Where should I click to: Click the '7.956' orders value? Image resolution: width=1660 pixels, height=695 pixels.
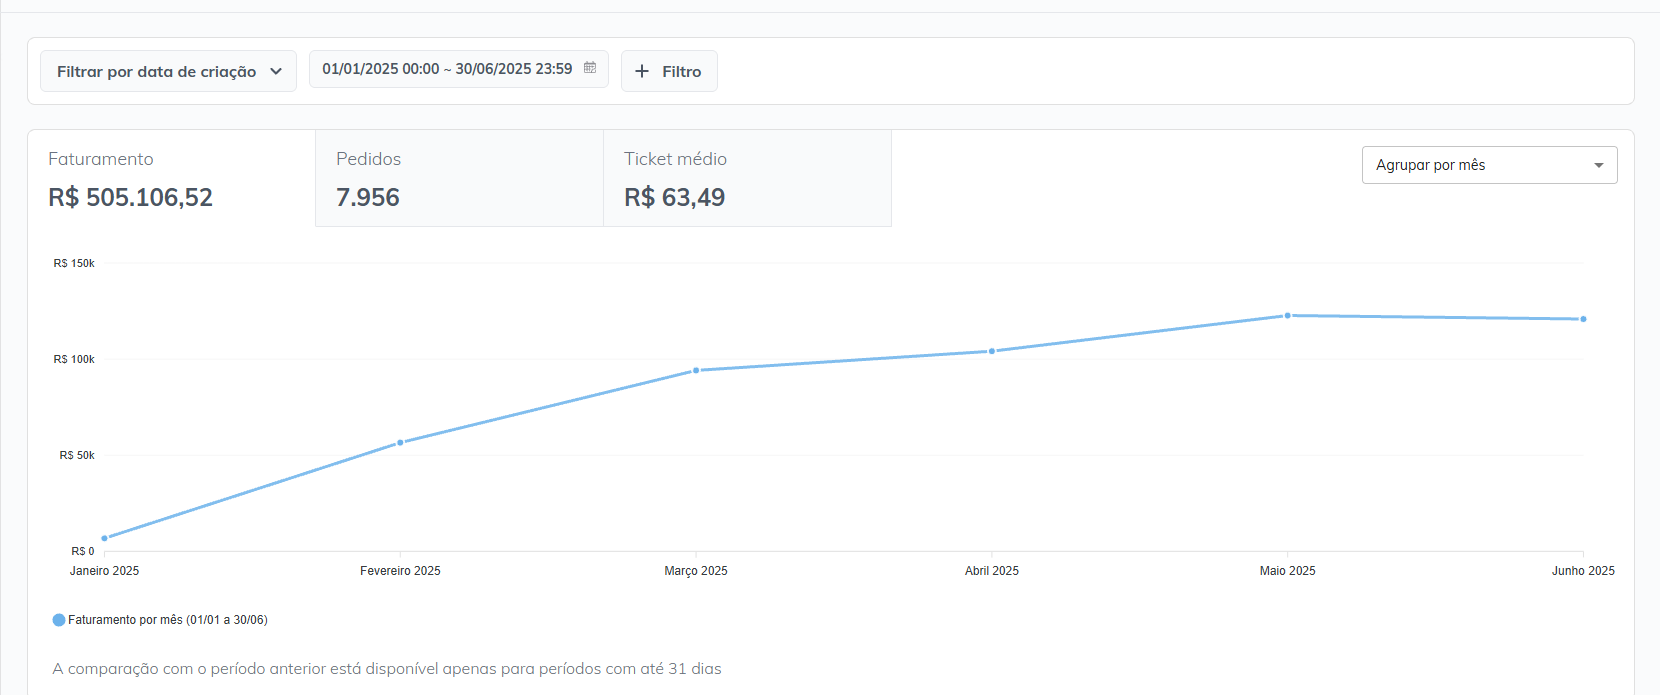pyautogui.click(x=368, y=197)
